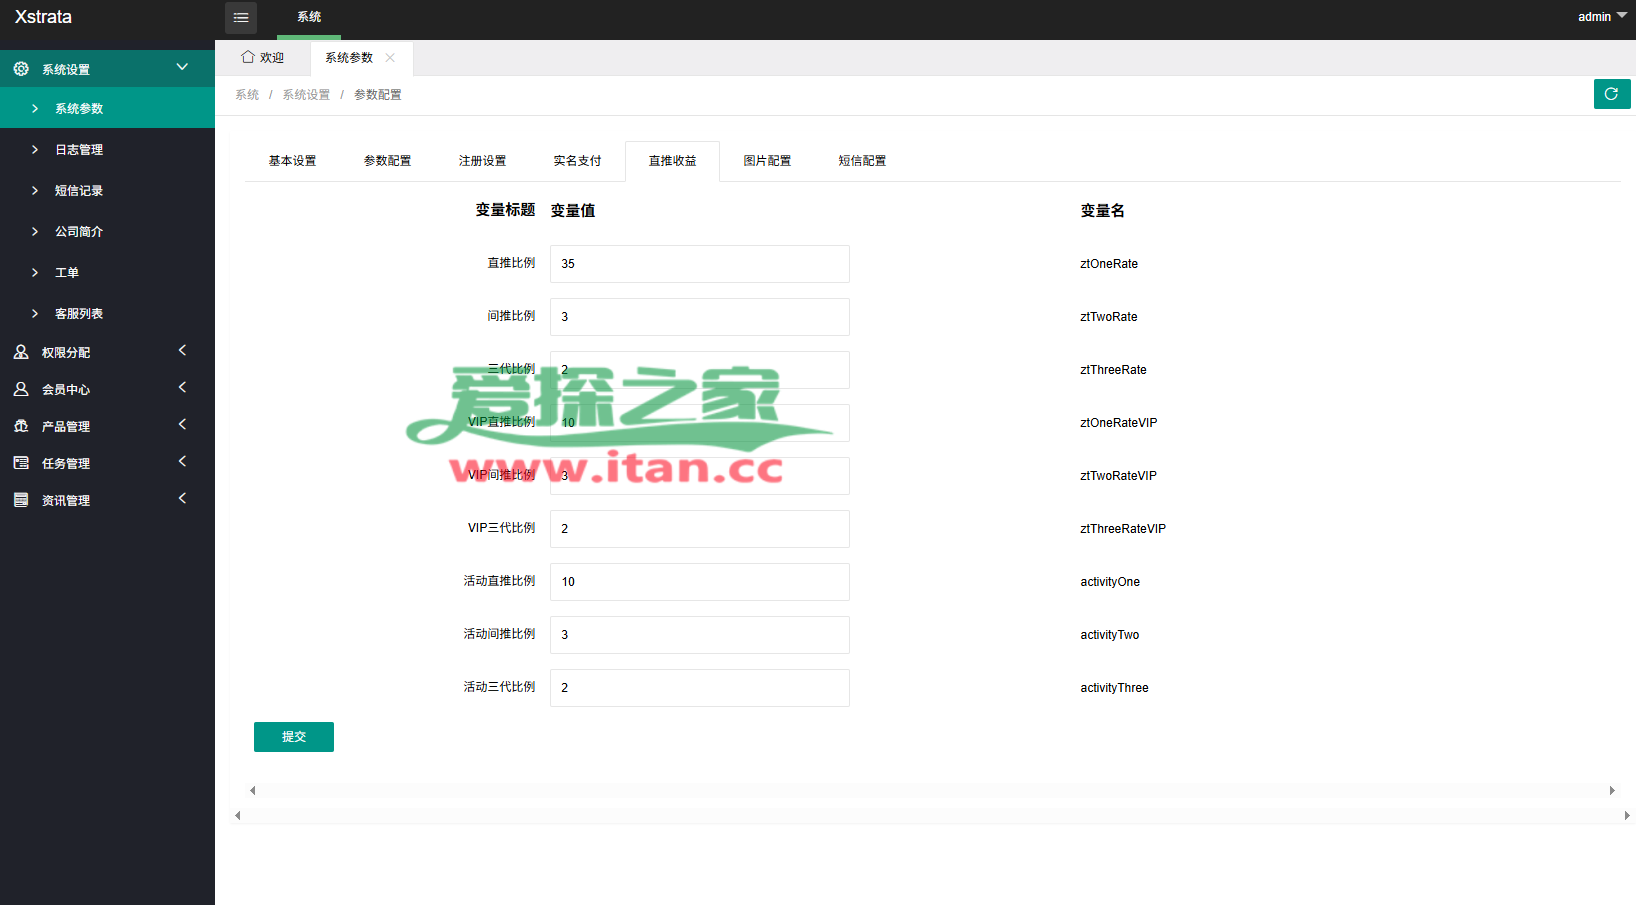Click the 权限分配 user icon
1636x905 pixels.
click(x=21, y=352)
